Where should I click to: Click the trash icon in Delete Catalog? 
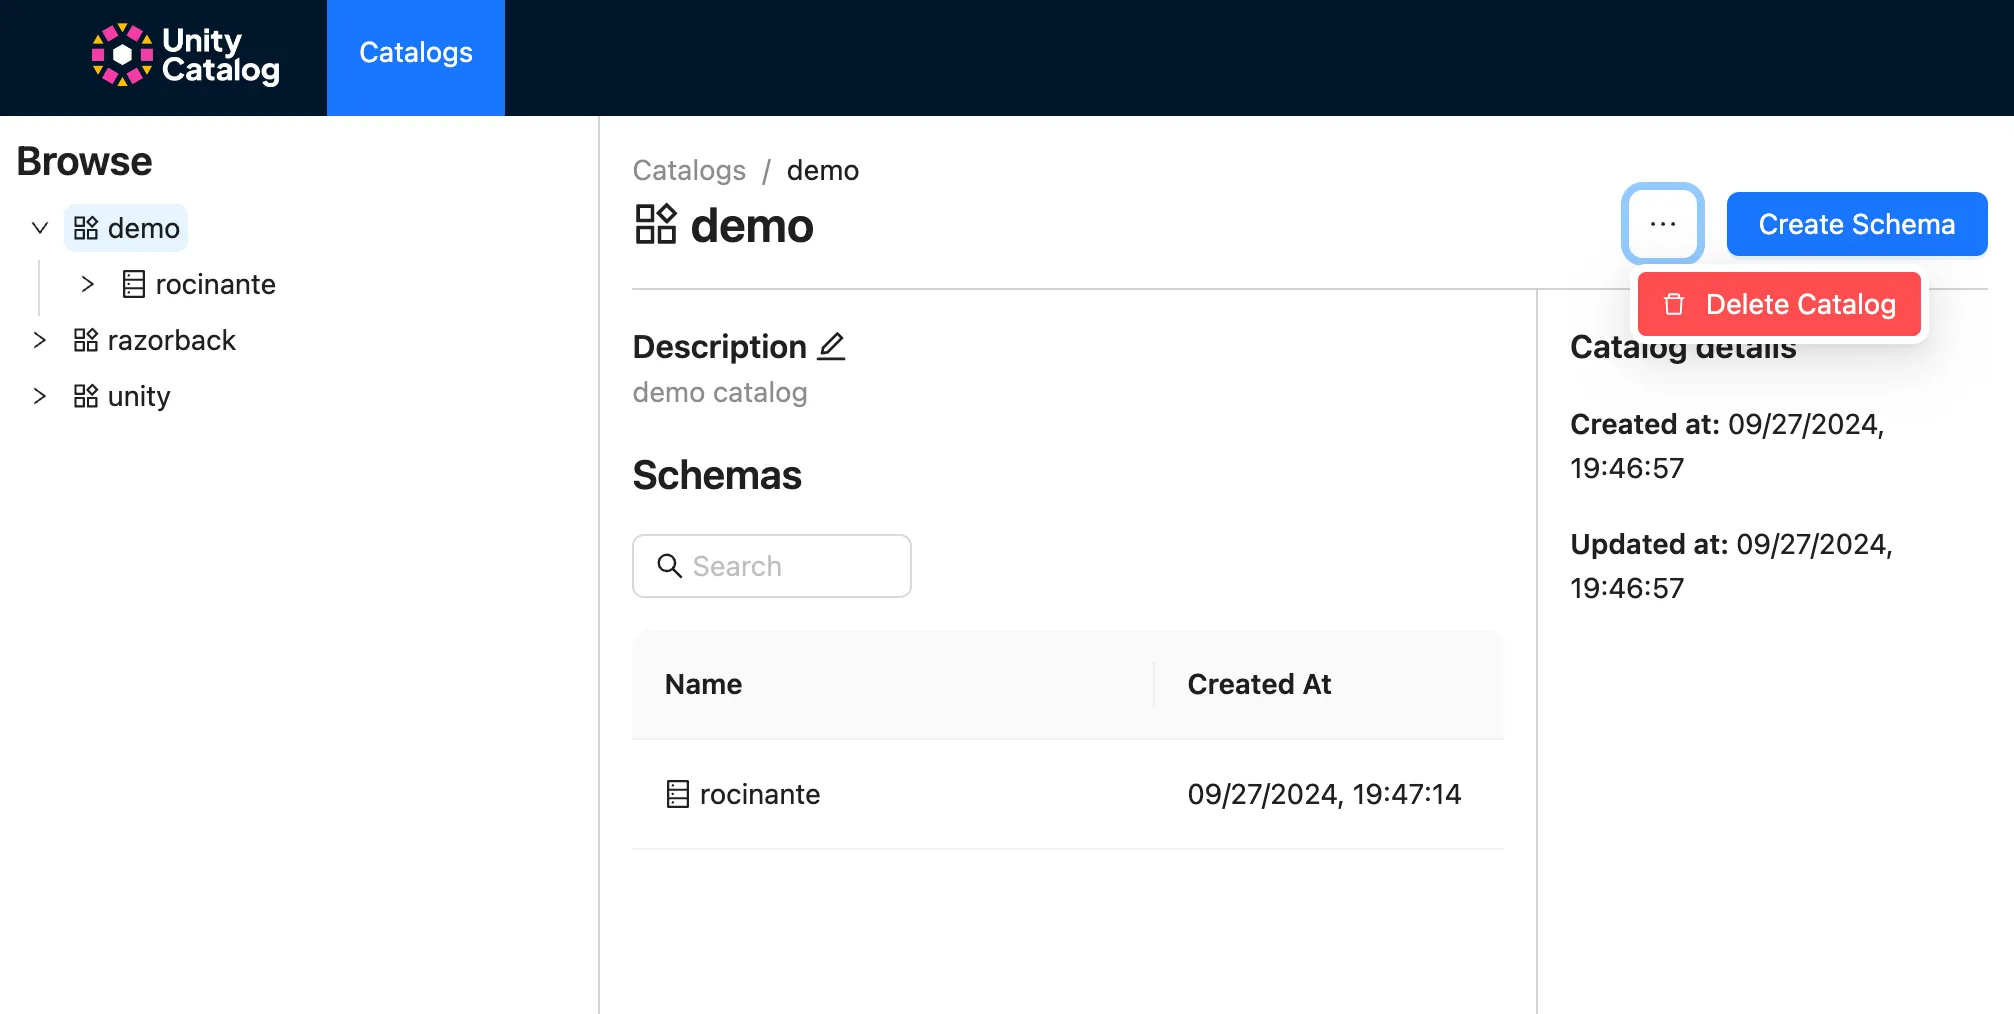pyautogui.click(x=1673, y=304)
